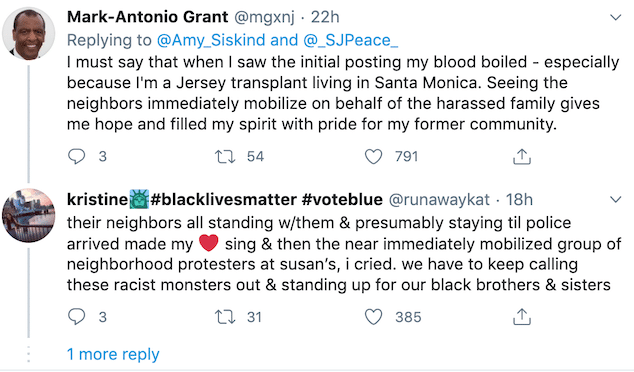View Mark-Antonio Grant's profile picture

coord(28,34)
